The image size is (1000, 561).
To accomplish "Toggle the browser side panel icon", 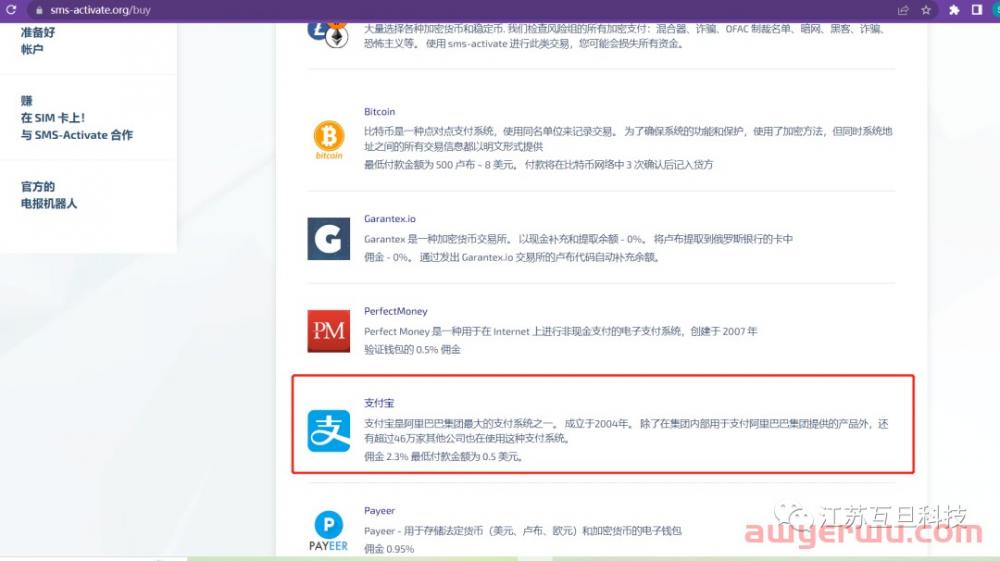I will (x=976, y=10).
